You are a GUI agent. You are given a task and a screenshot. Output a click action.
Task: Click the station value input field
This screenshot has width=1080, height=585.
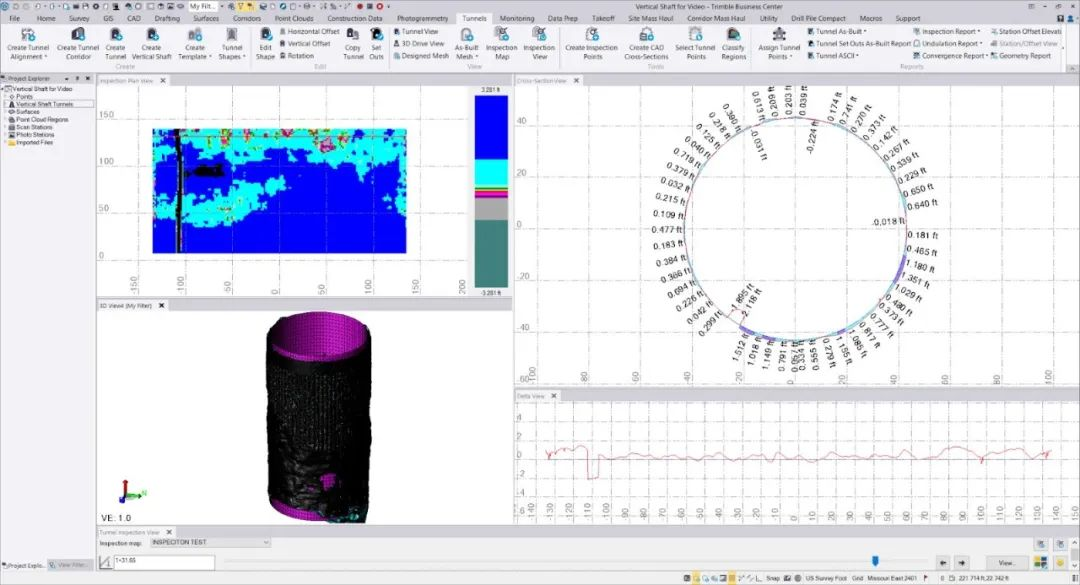164,562
